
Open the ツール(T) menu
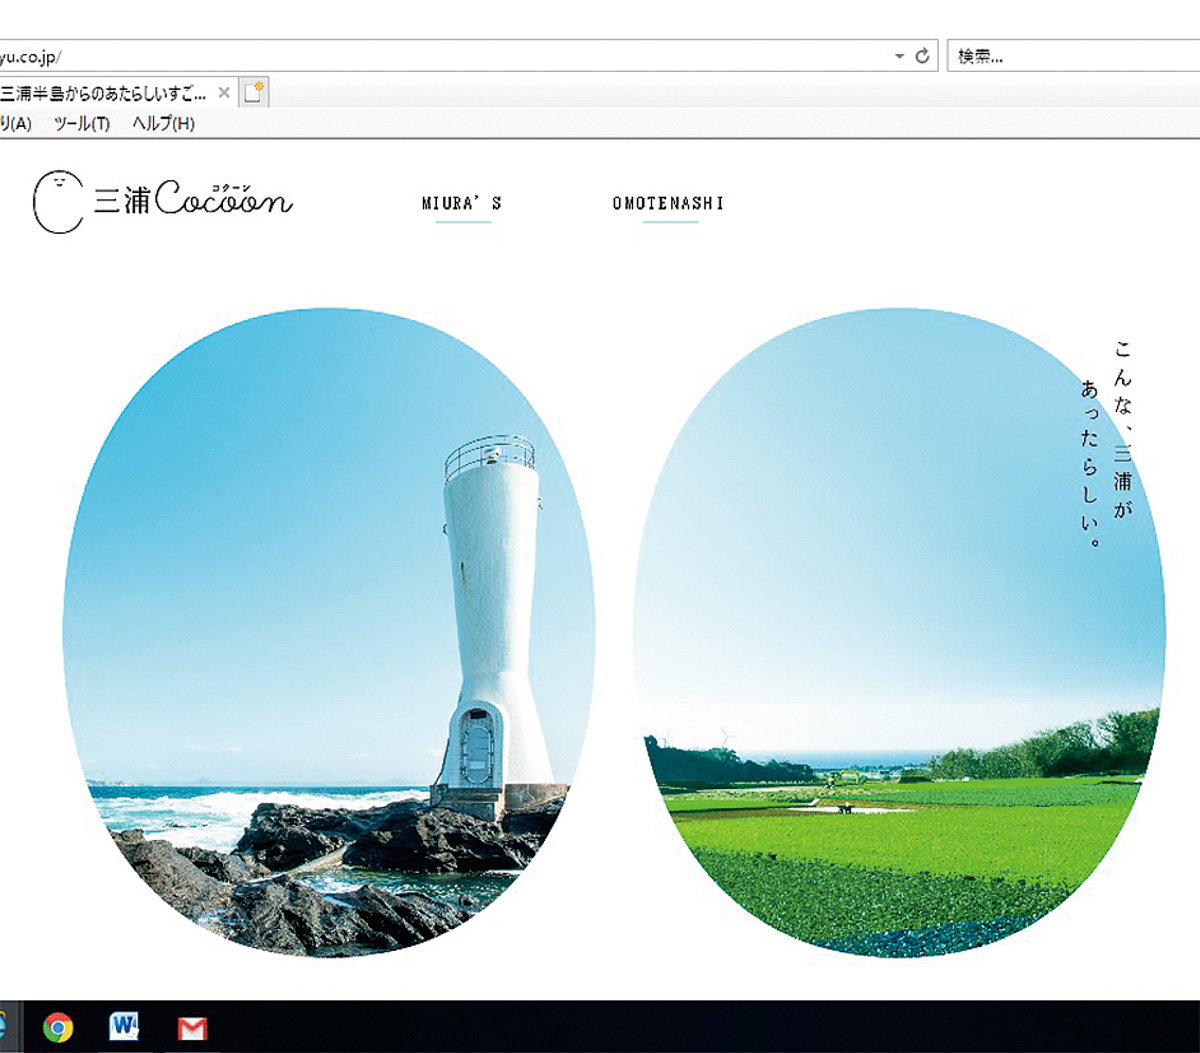81,123
